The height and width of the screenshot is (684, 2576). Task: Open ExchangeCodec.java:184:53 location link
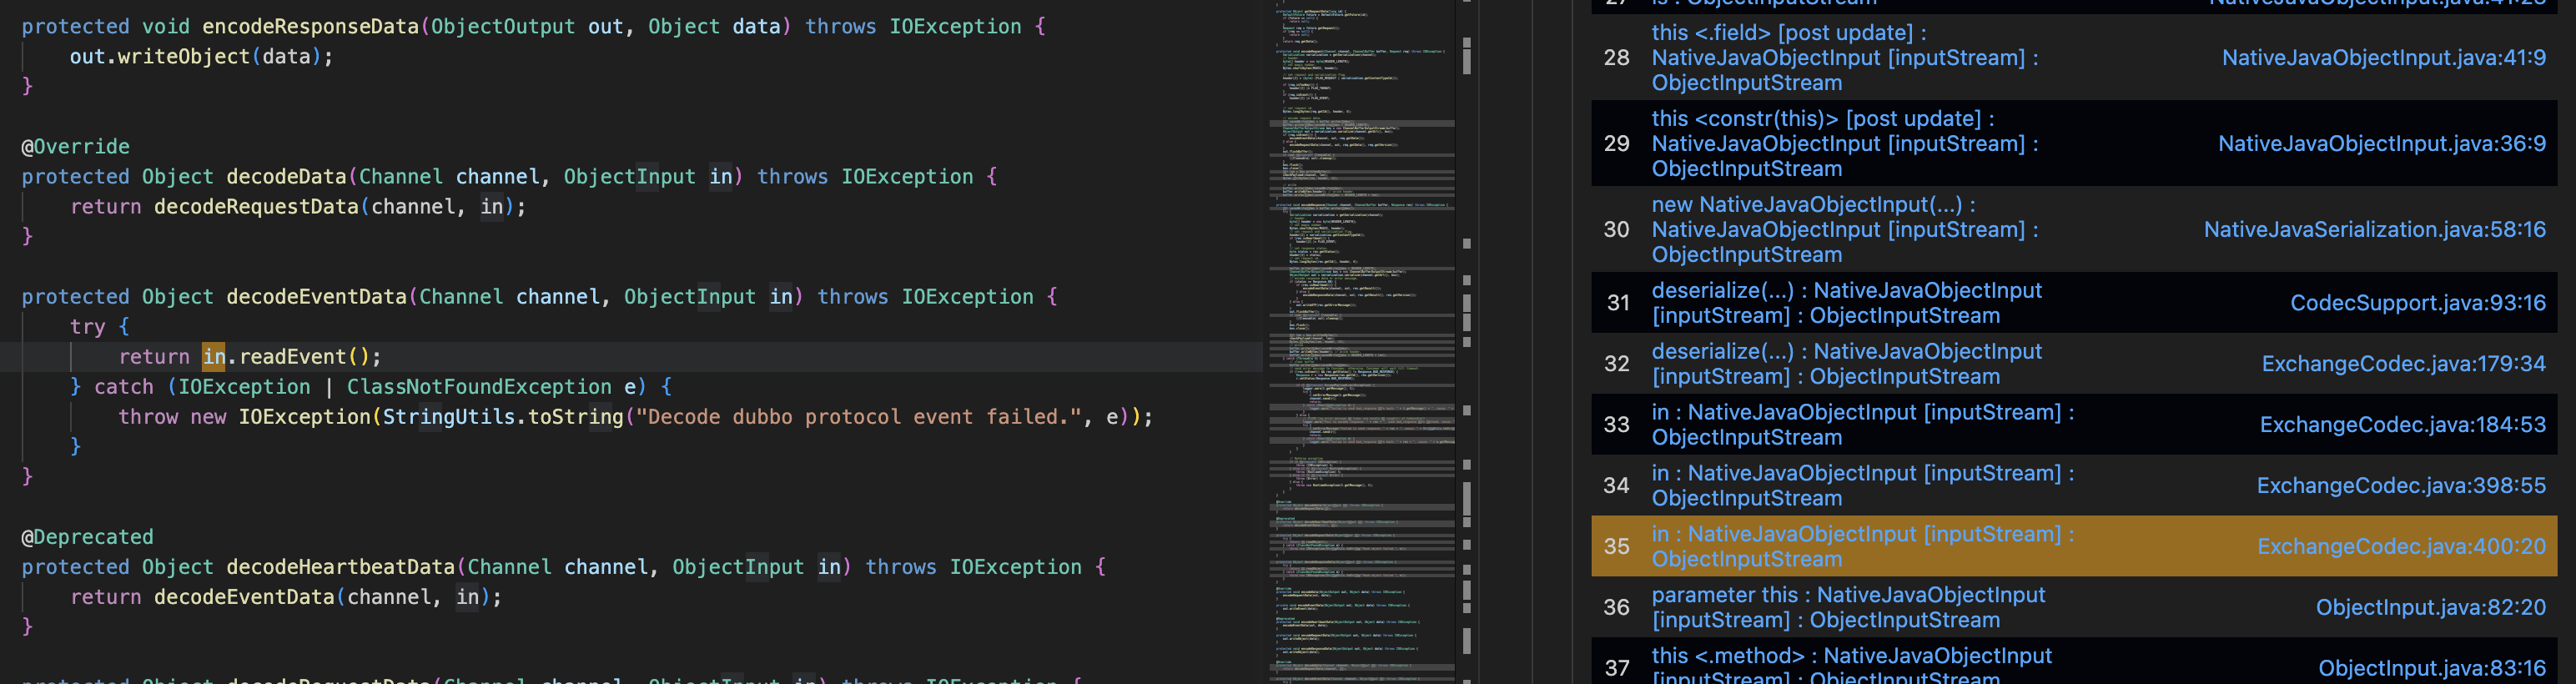pos(2403,425)
